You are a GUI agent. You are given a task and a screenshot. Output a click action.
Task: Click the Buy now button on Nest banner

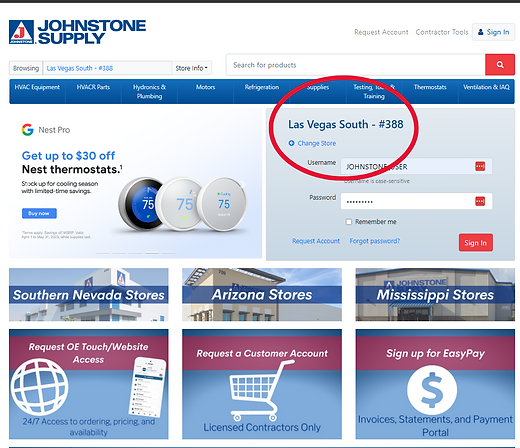point(39,213)
